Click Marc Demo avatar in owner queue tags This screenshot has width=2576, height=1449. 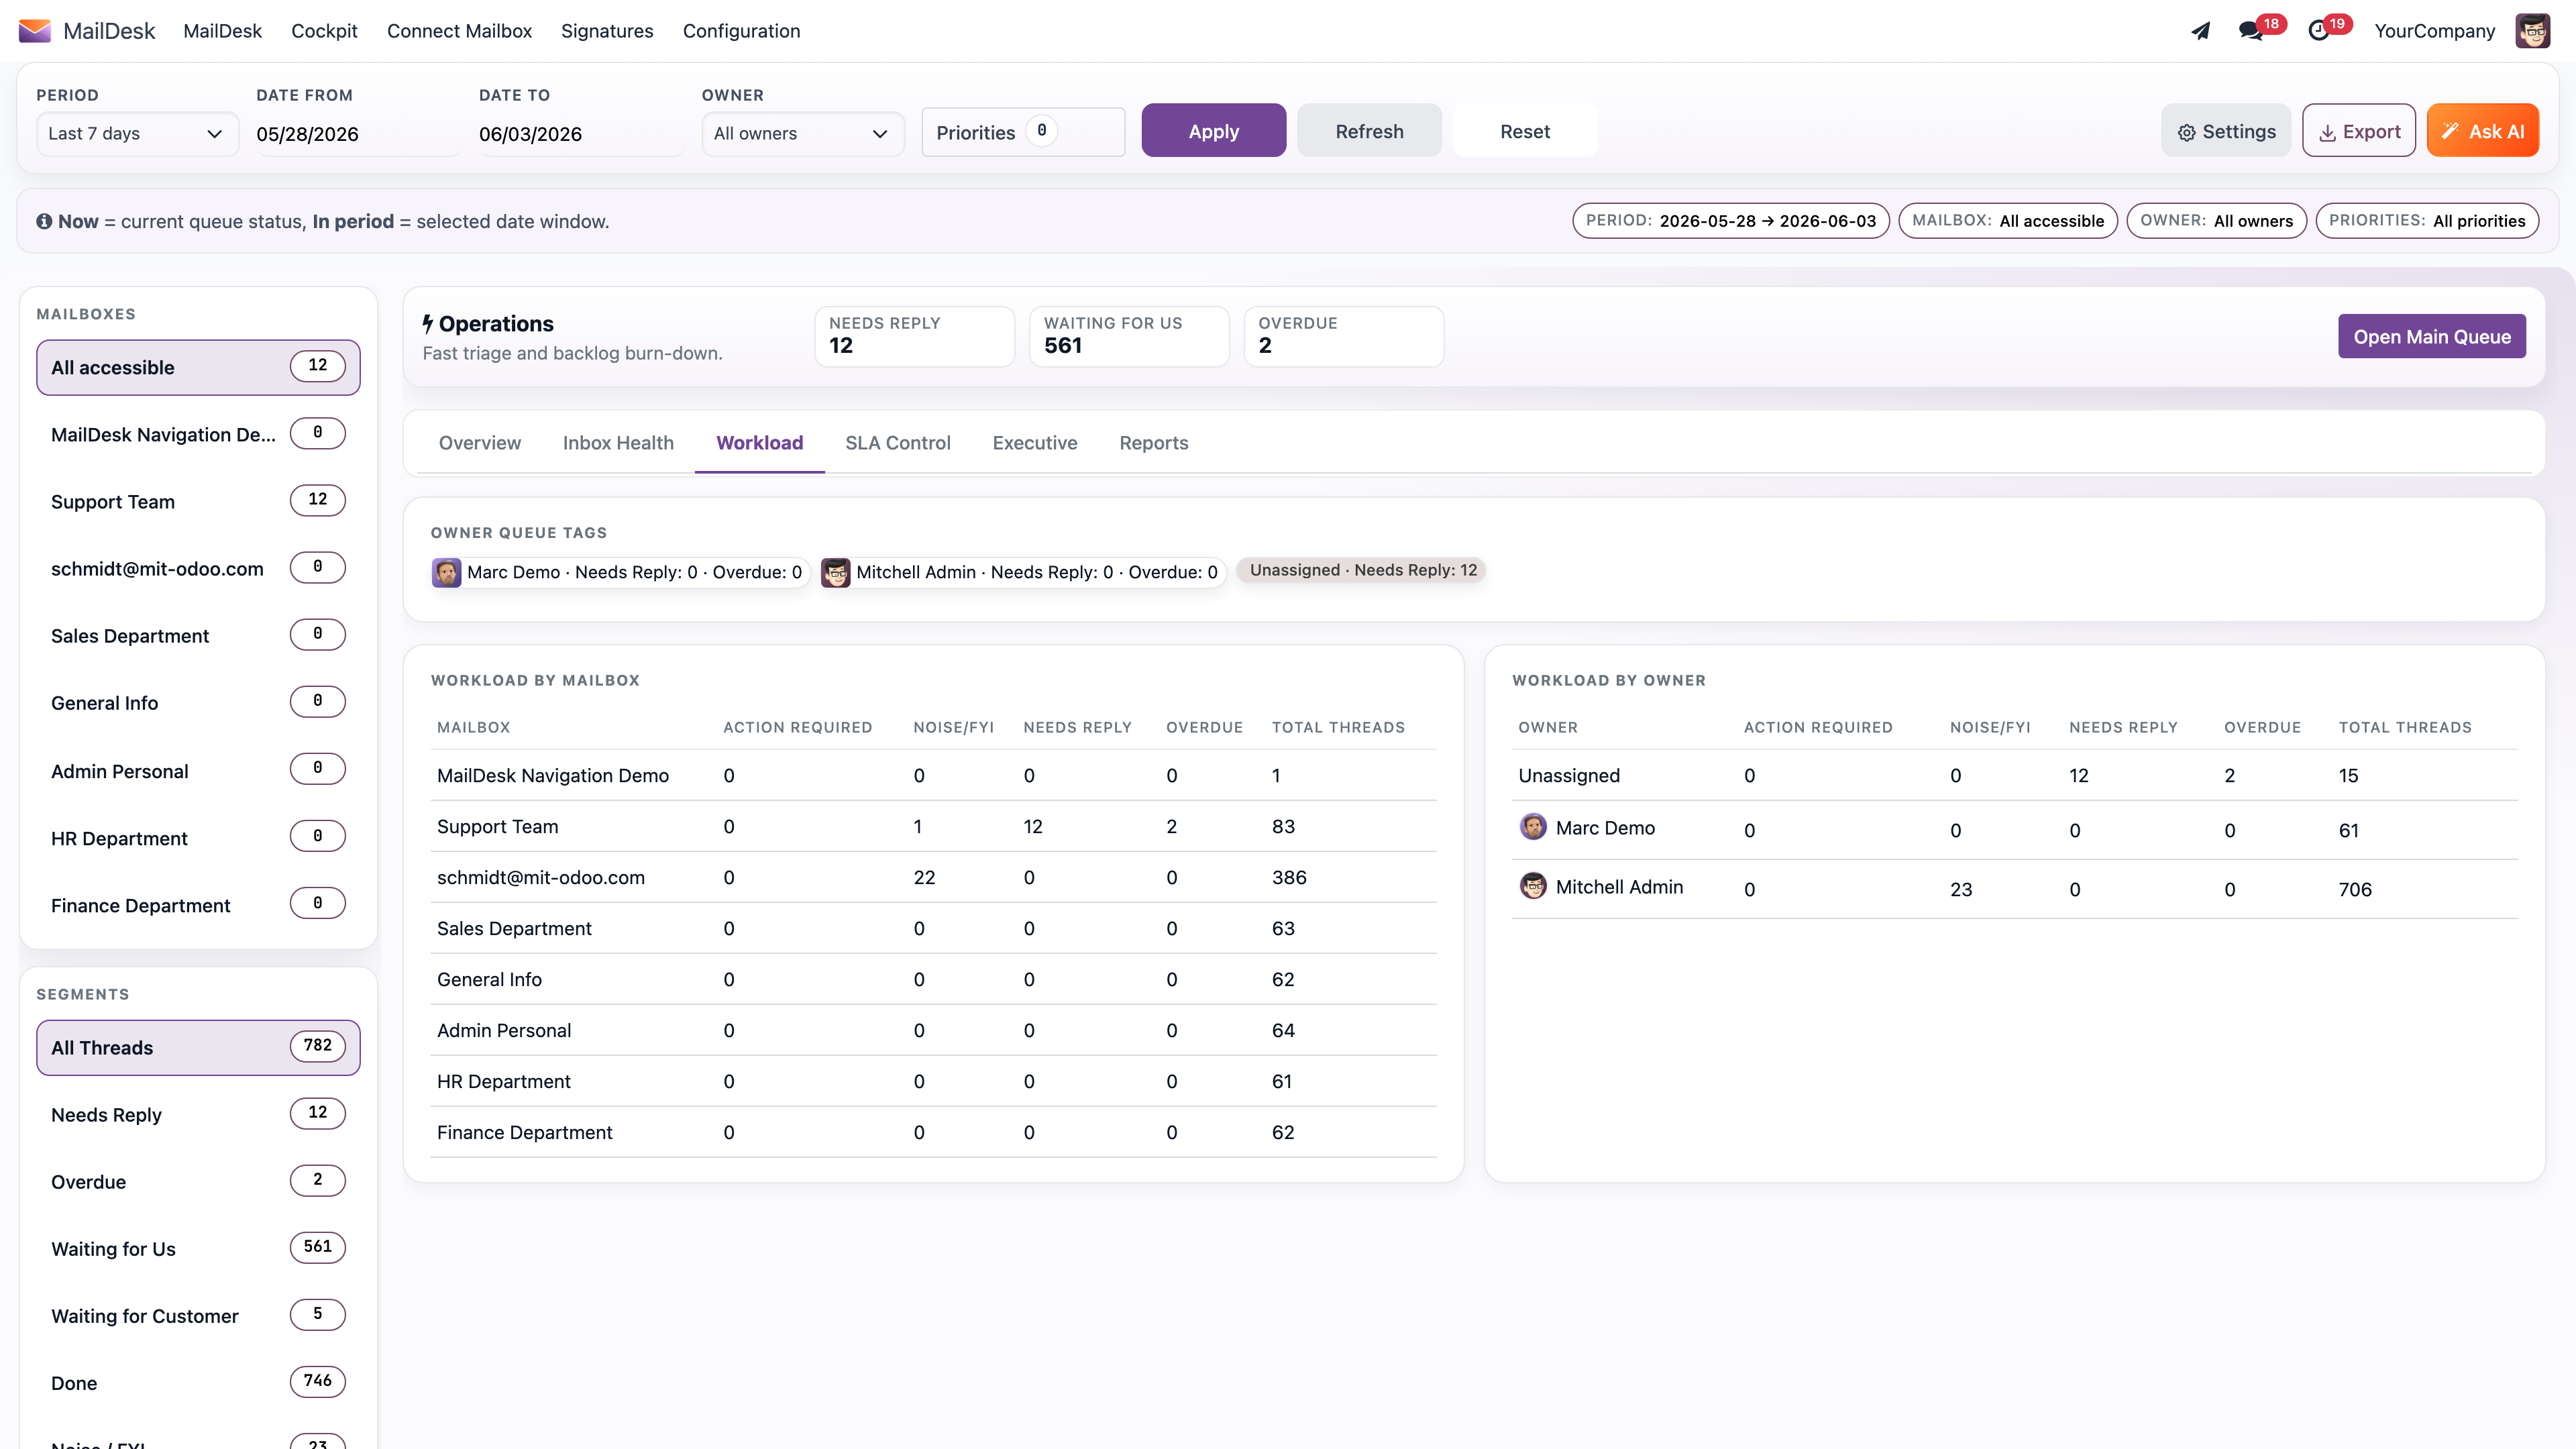pos(446,572)
